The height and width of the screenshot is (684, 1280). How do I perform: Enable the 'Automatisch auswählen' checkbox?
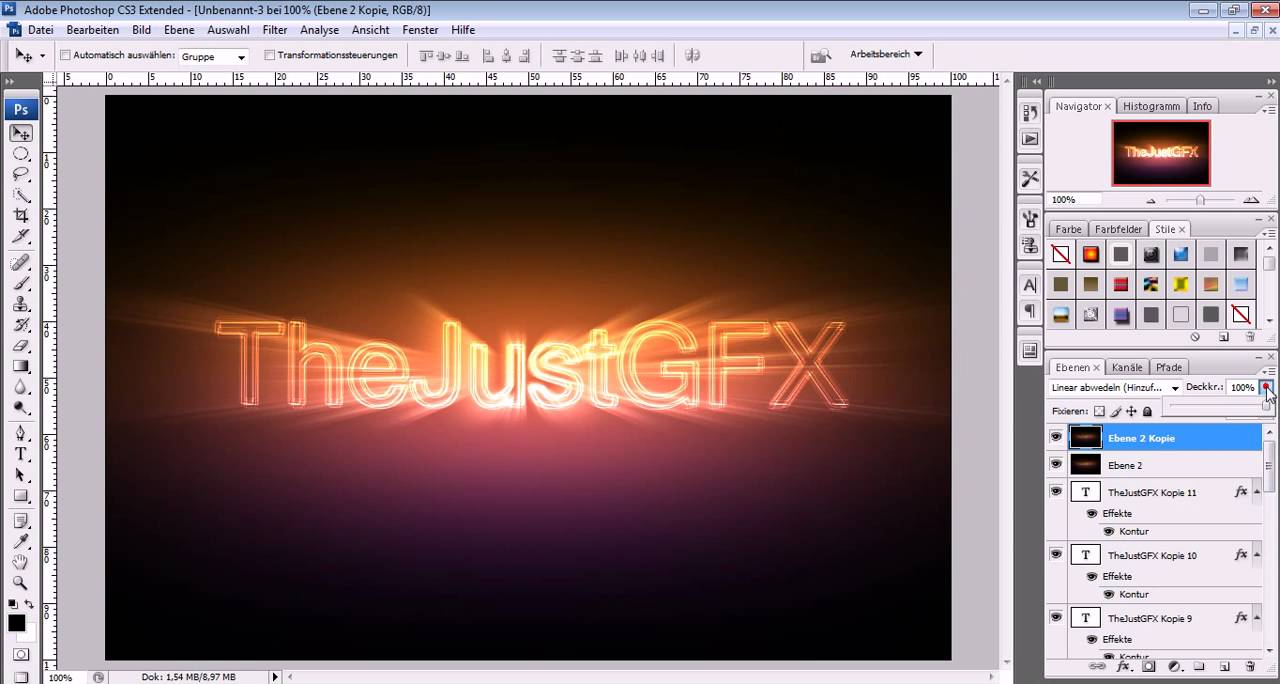point(65,55)
